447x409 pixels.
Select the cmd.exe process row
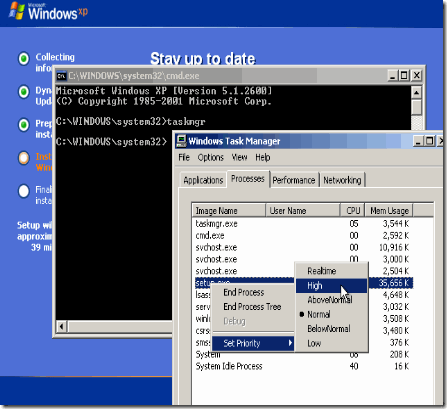(303, 236)
